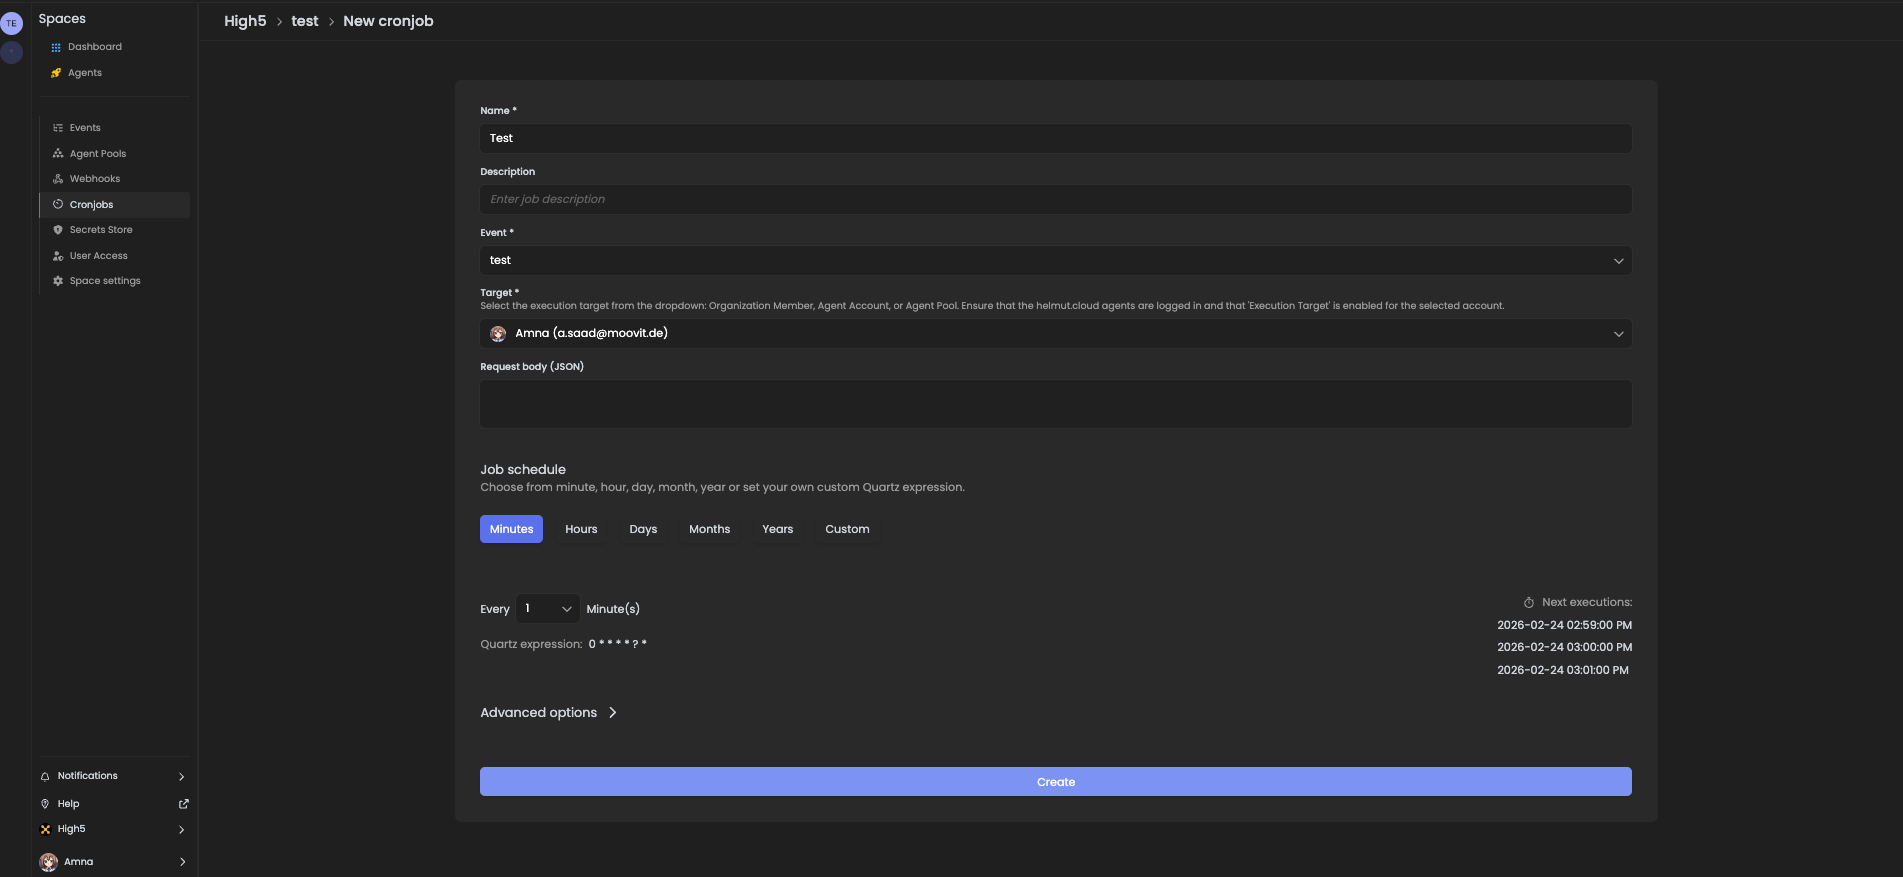Go to High5 breadcrumb link

(245, 21)
